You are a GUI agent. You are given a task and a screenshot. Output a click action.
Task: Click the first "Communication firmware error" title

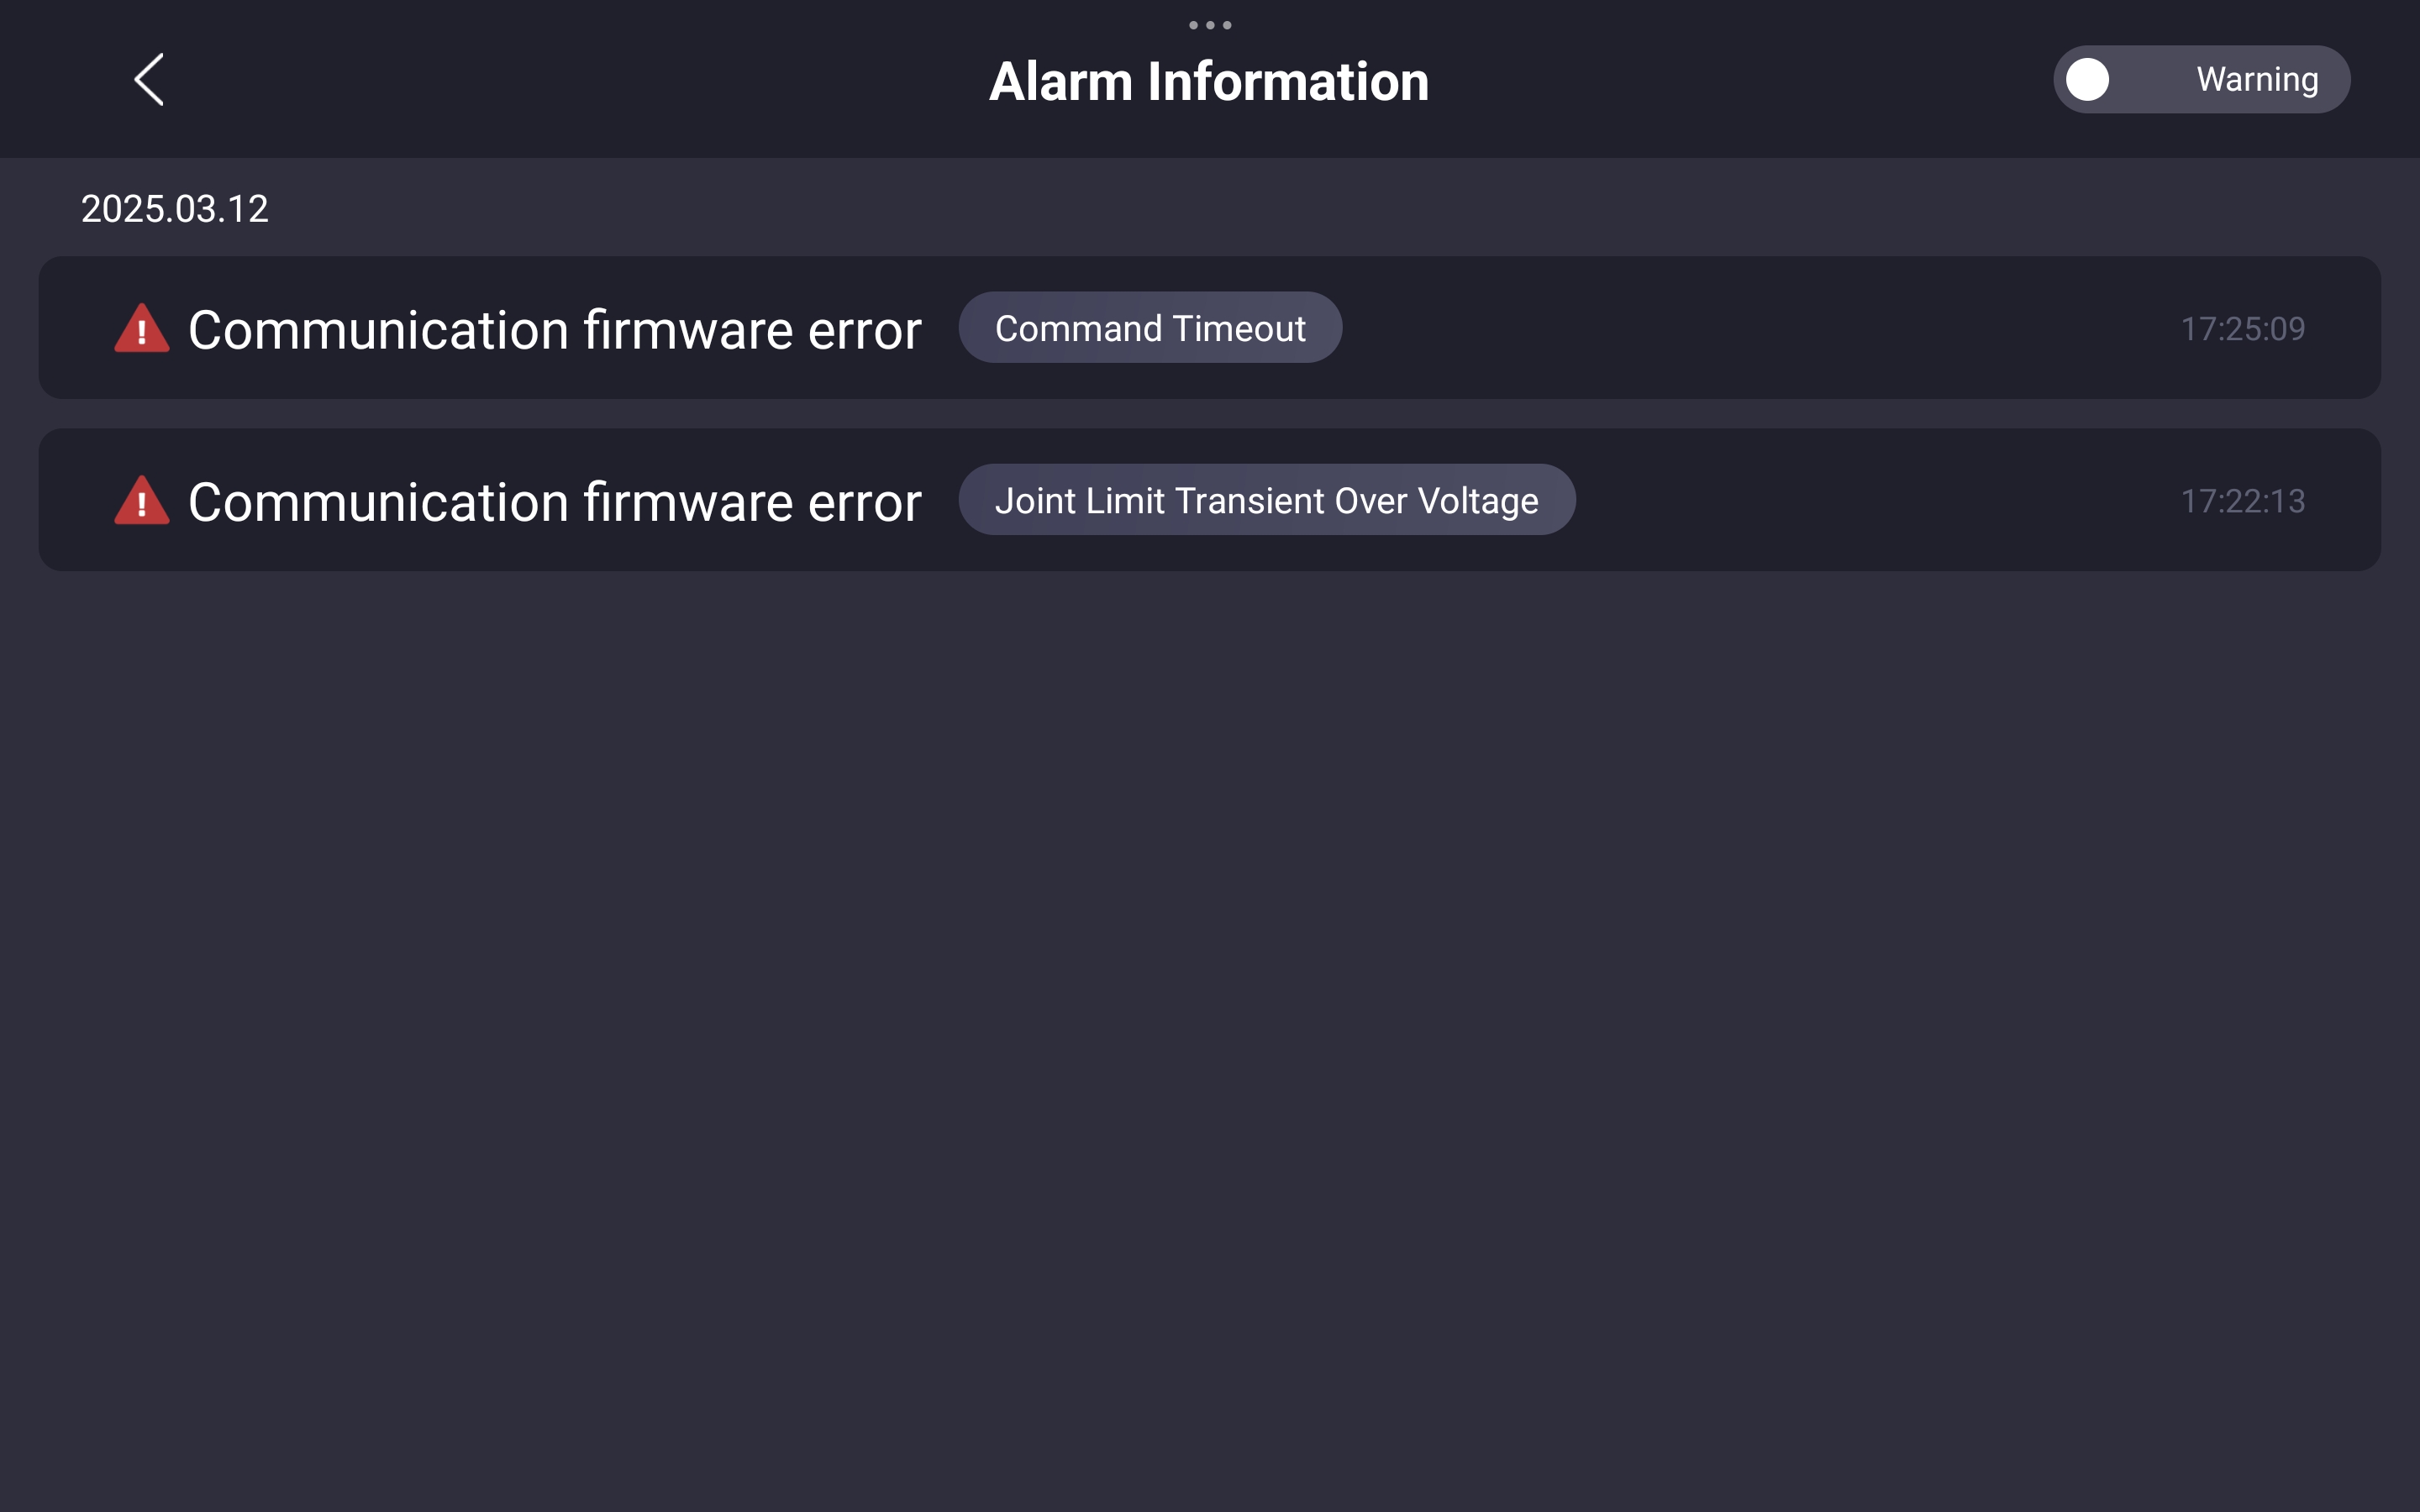coord(555,330)
